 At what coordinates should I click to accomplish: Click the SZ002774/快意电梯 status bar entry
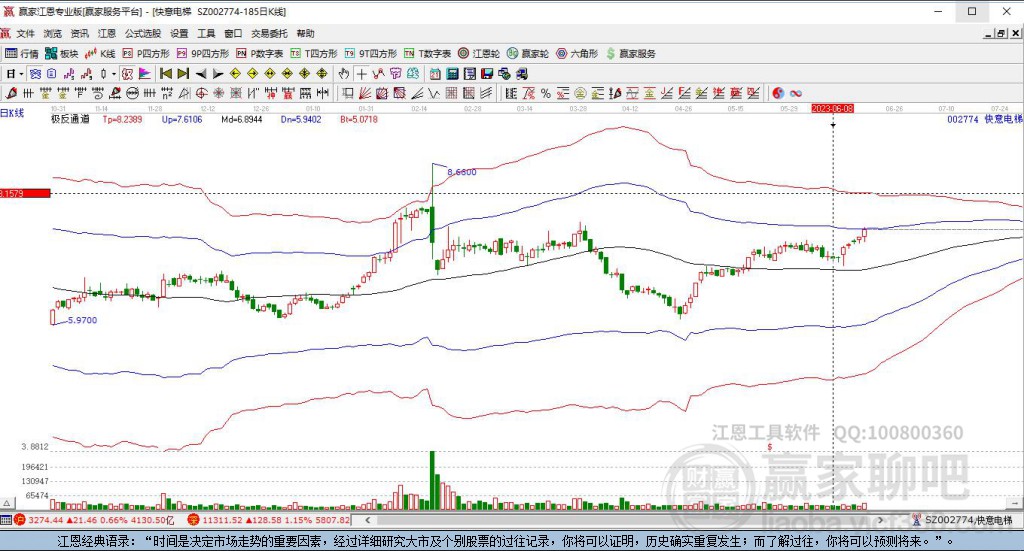[962, 520]
